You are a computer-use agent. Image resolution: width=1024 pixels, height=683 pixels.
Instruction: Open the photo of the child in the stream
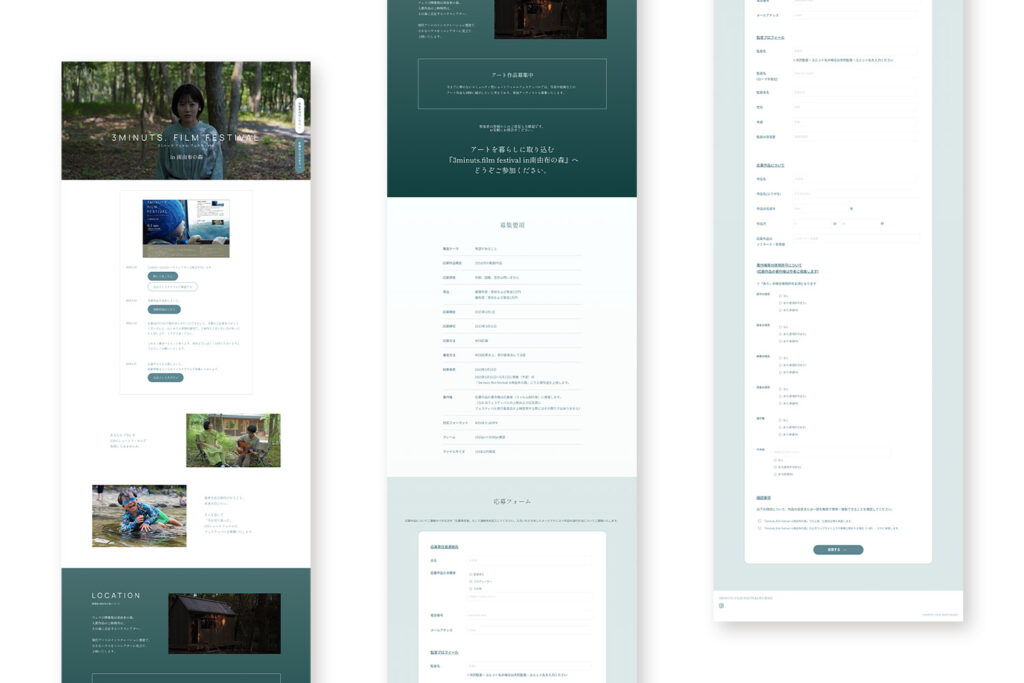pos(139,515)
